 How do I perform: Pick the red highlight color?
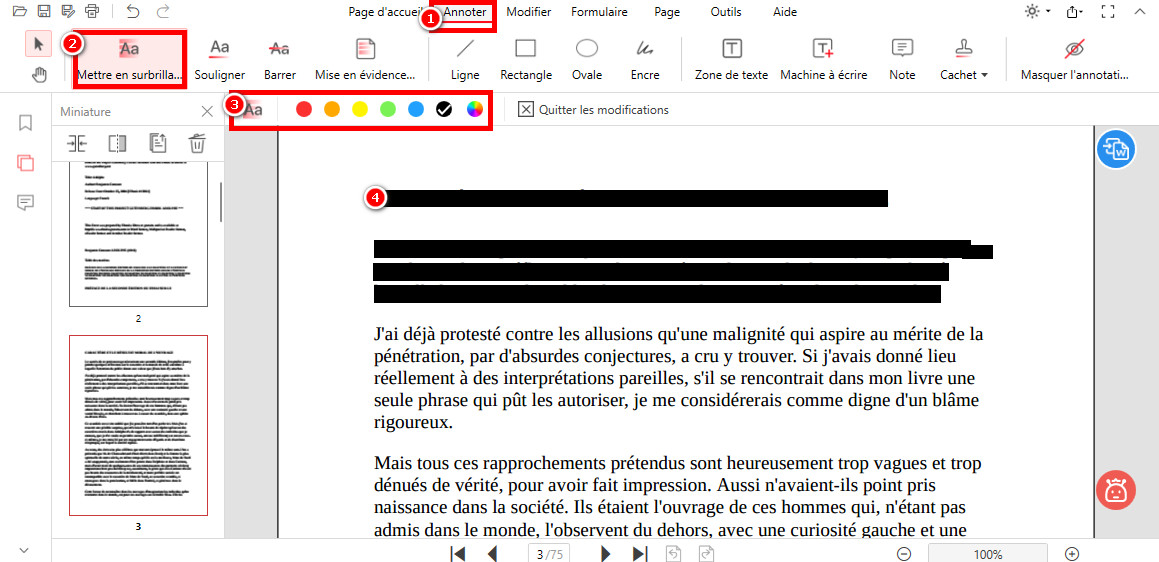pos(304,109)
